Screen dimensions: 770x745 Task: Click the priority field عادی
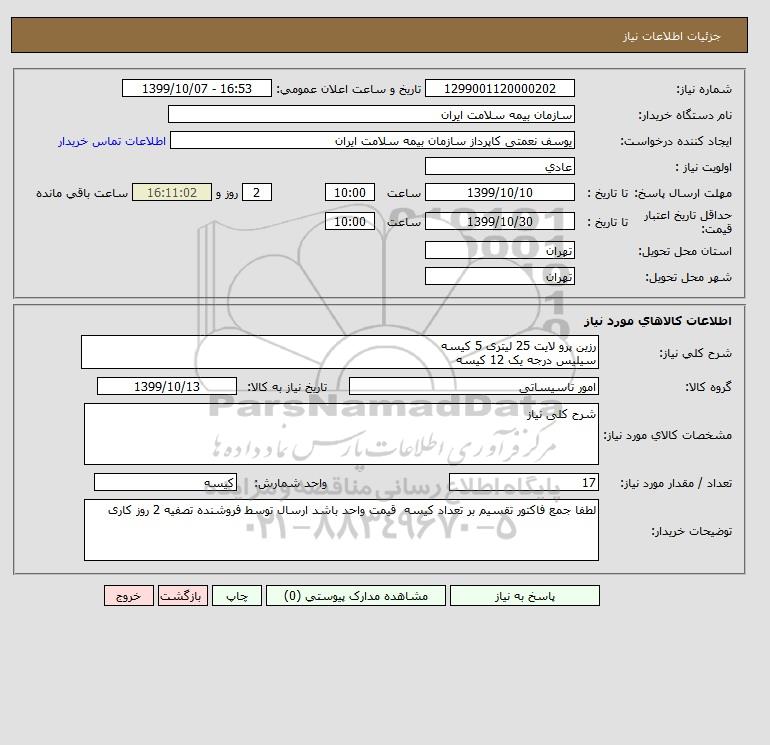point(499,166)
